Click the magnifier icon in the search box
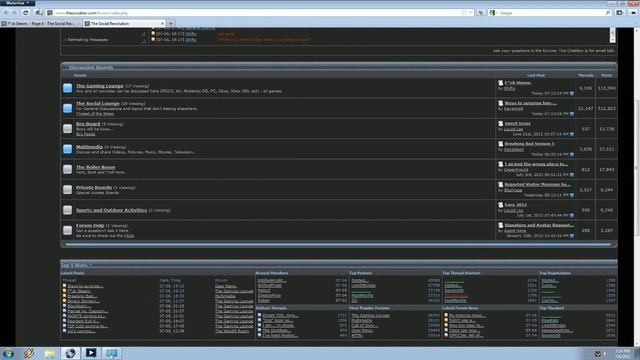This screenshot has height=360, width=640. pos(608,13)
